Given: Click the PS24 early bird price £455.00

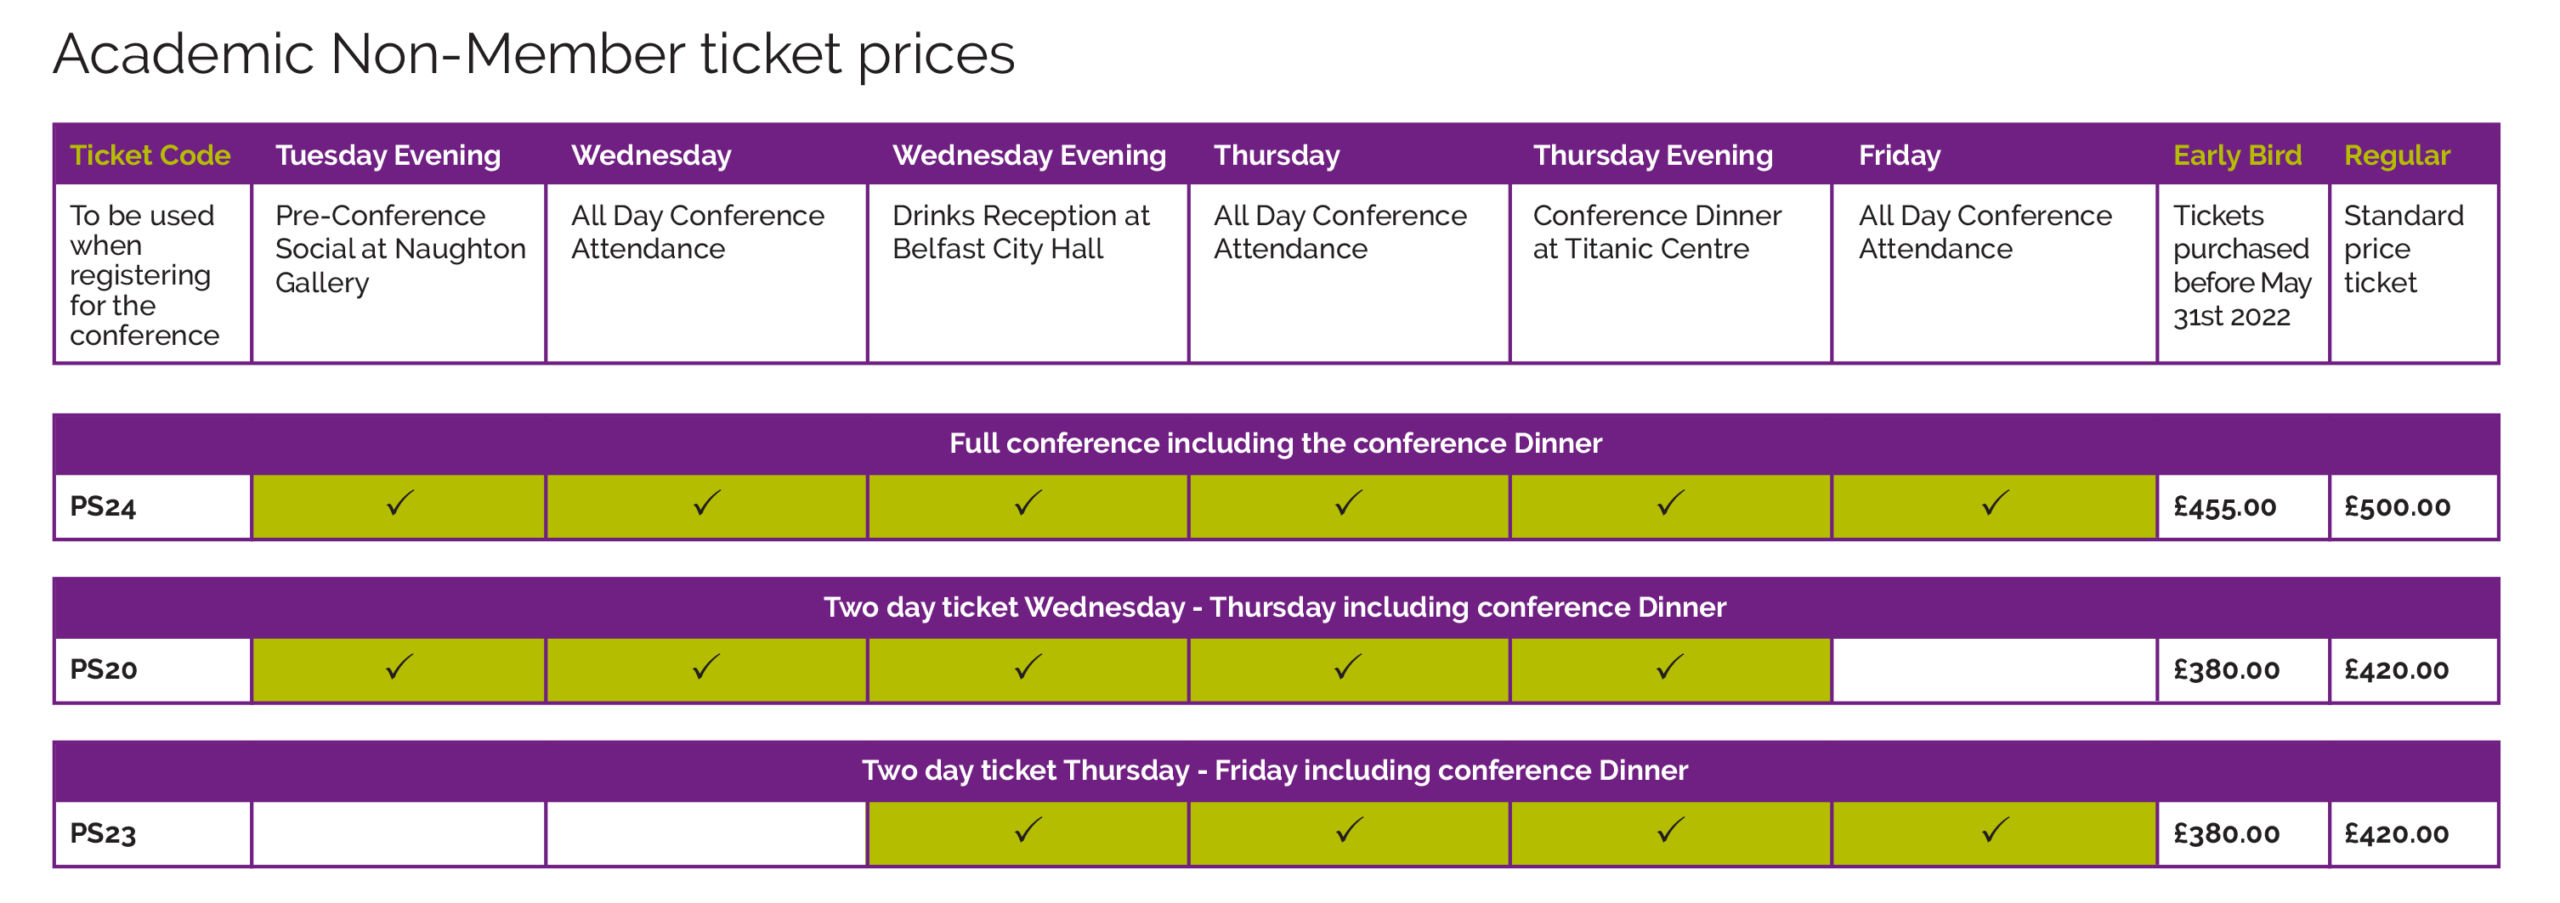Looking at the screenshot, I should (x=2225, y=507).
